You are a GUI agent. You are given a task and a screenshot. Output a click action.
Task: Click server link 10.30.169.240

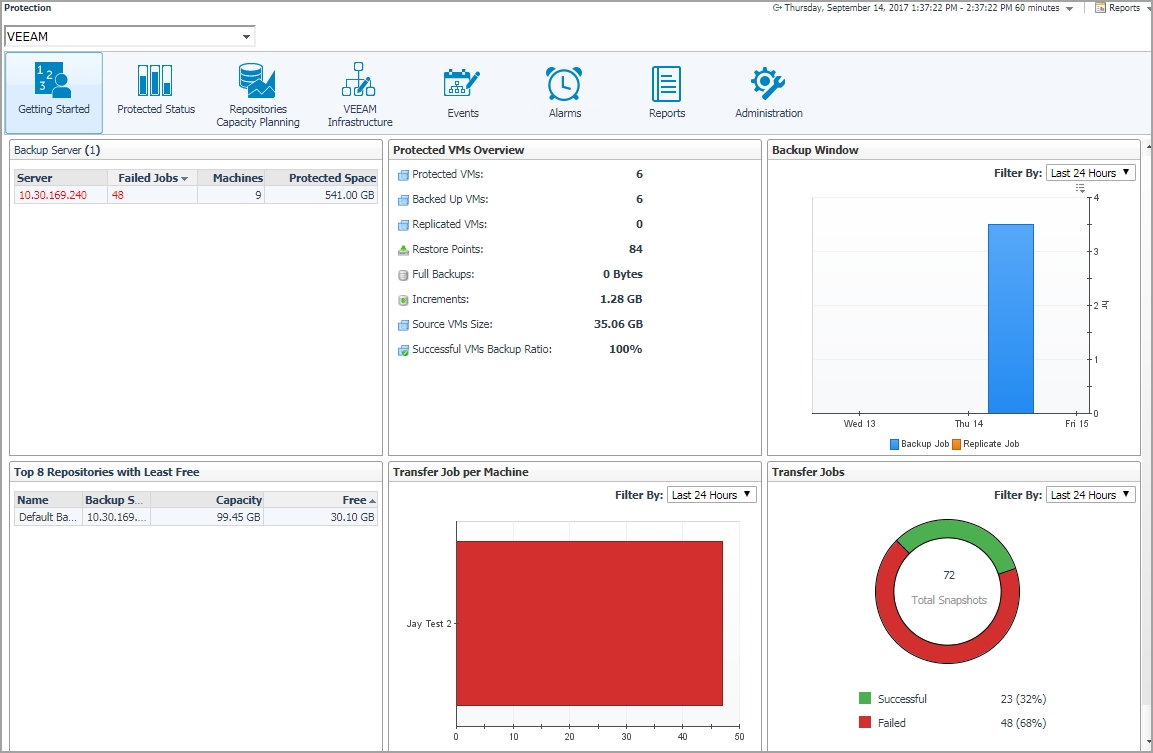coord(52,195)
